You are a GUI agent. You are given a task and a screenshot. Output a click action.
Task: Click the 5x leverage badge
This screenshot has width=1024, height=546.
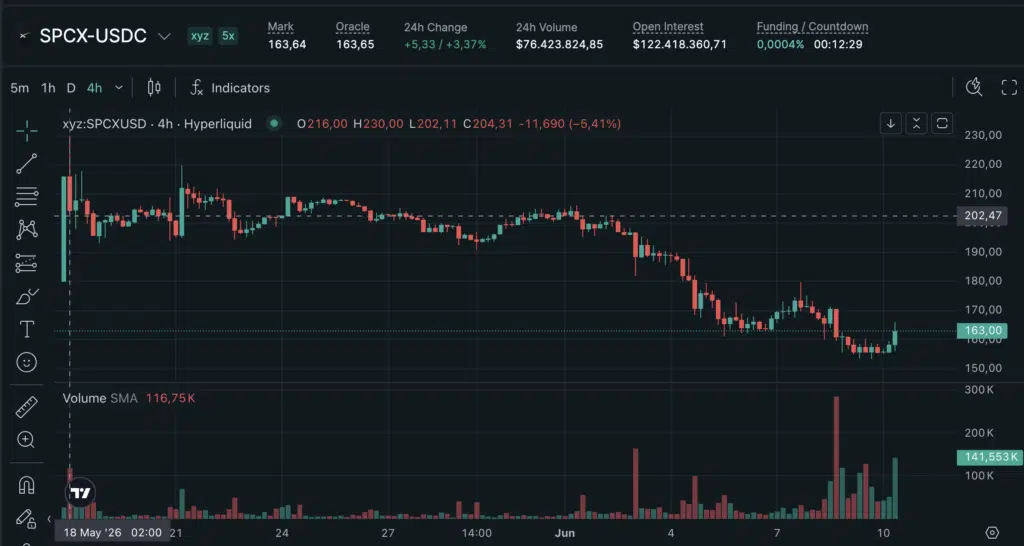(x=228, y=36)
